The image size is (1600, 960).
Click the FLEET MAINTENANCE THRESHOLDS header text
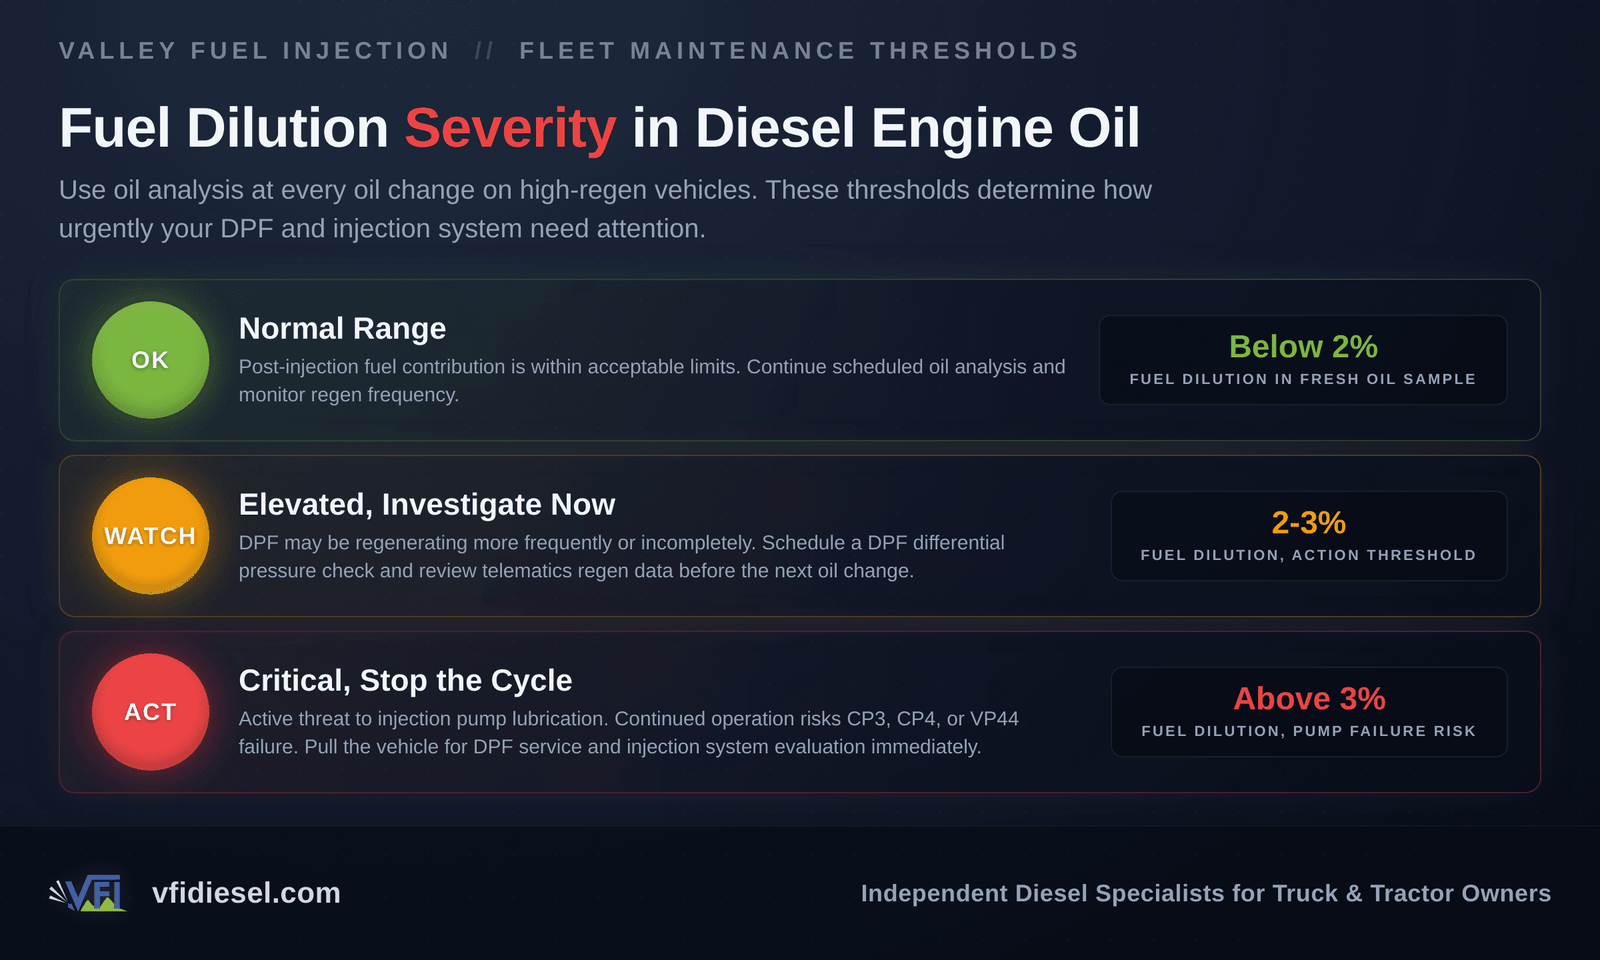[x=799, y=51]
